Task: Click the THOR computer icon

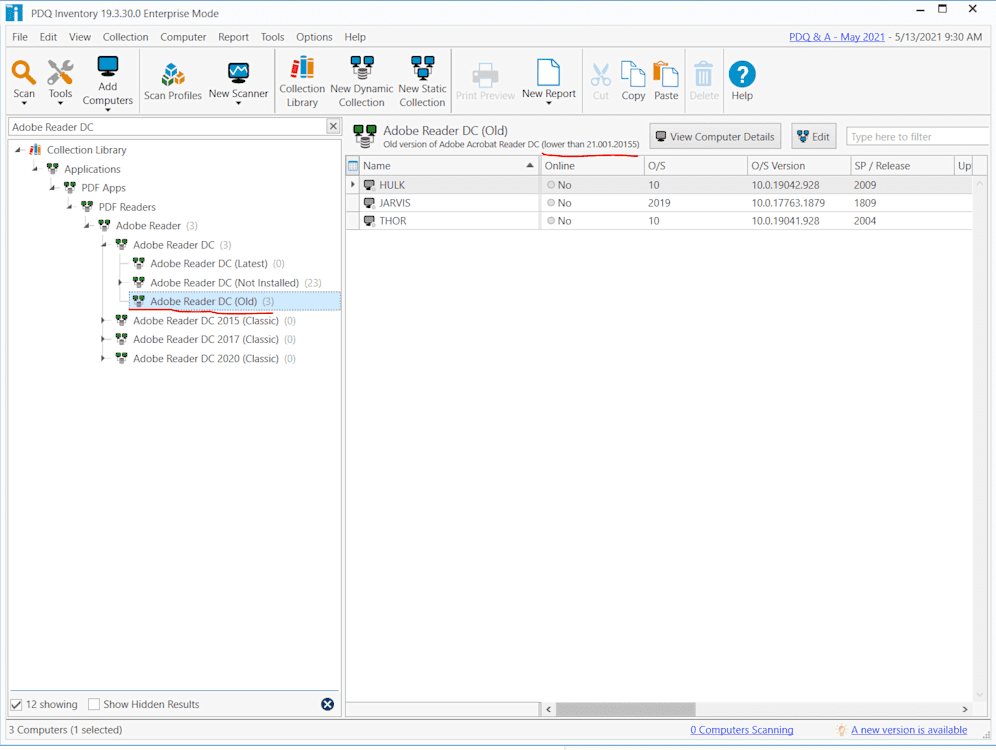Action: 369,220
